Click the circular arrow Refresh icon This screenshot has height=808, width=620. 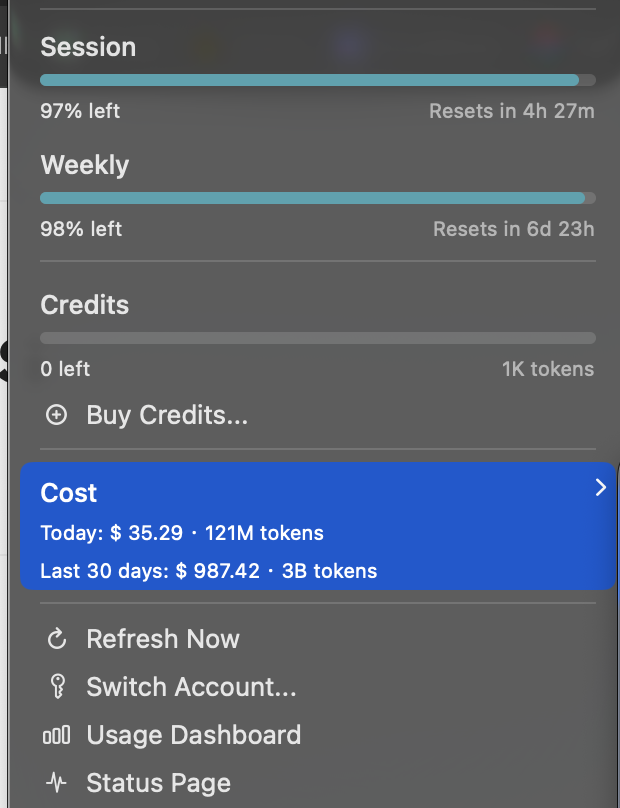point(57,639)
